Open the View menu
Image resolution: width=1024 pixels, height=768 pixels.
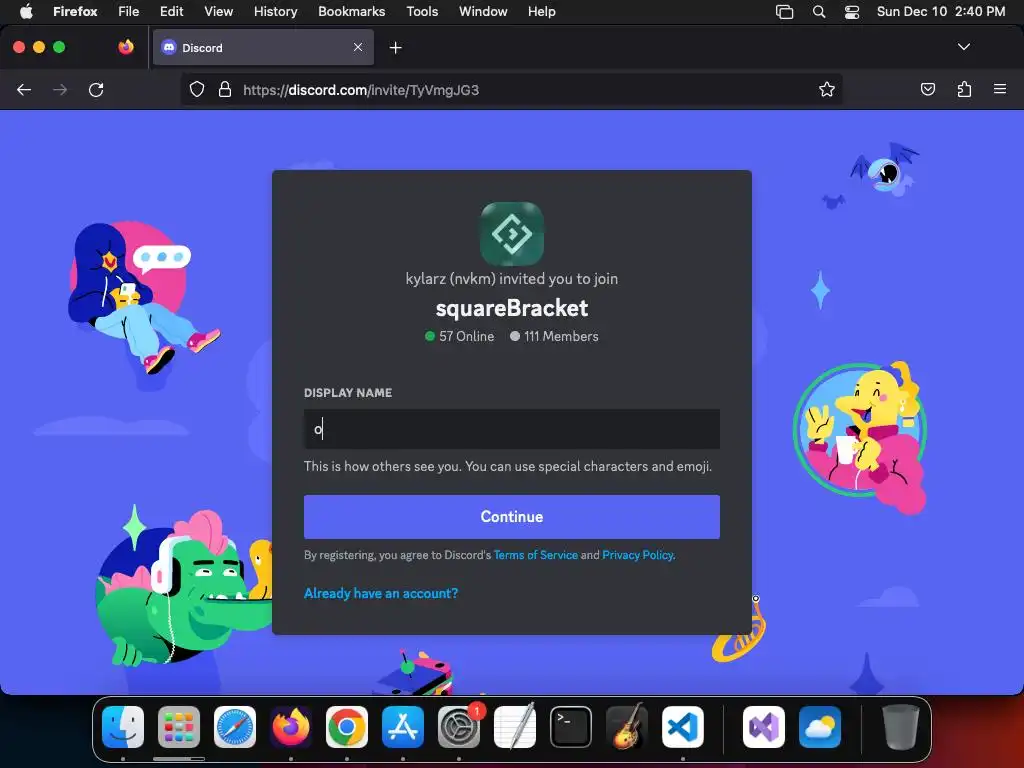[x=218, y=11]
